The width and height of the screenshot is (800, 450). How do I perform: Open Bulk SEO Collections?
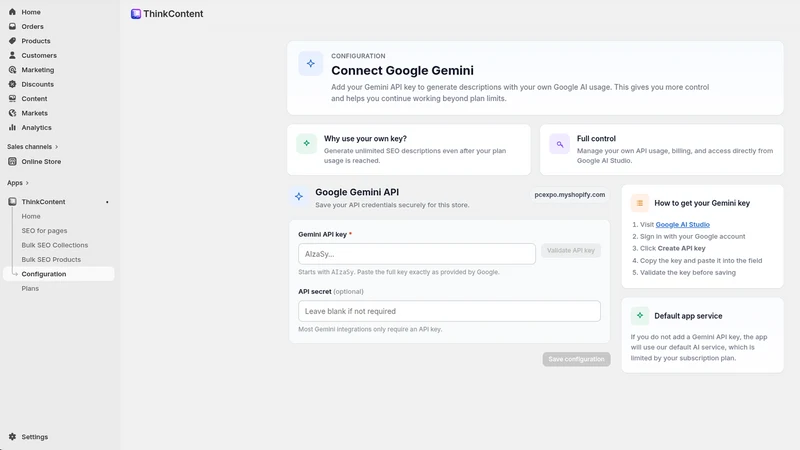click(55, 245)
